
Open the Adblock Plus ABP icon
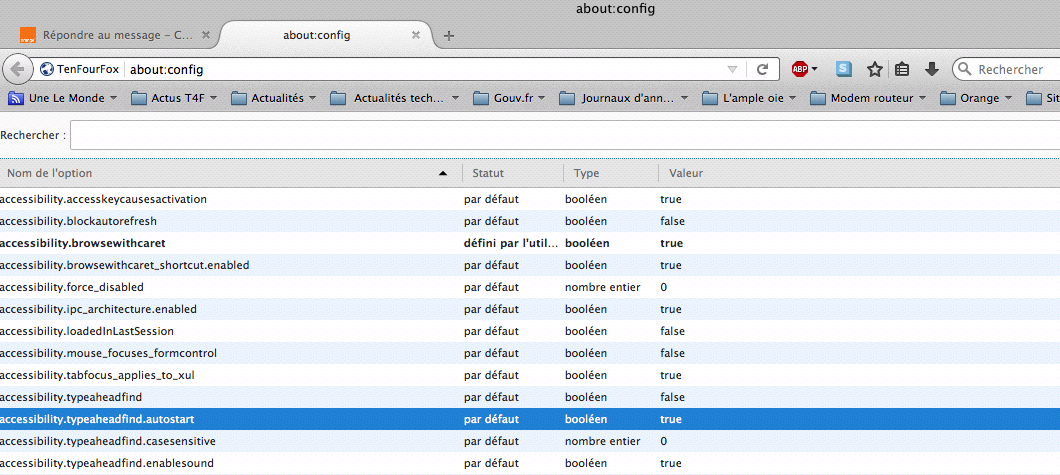[801, 69]
